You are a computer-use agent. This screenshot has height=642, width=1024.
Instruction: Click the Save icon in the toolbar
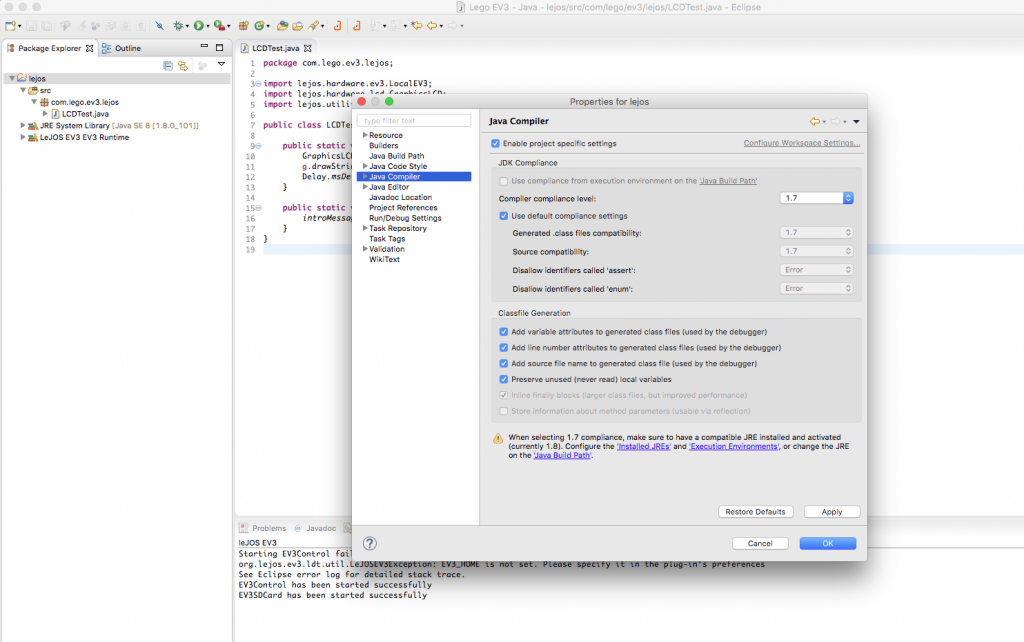point(31,26)
